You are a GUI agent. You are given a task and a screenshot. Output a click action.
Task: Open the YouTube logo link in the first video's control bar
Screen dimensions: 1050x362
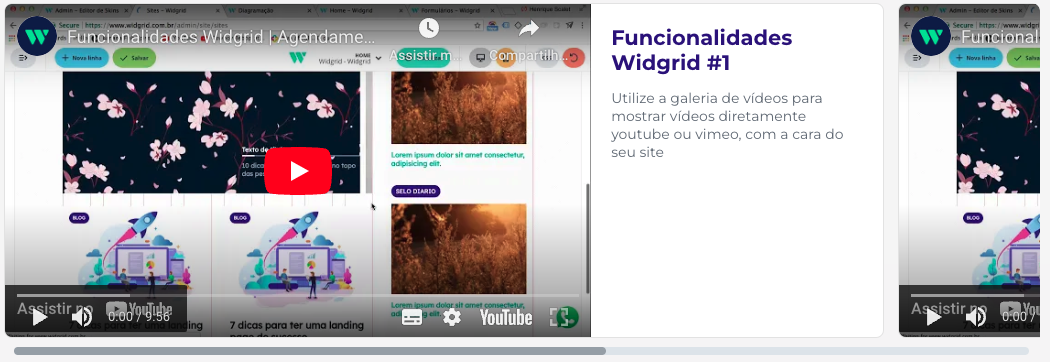point(506,317)
